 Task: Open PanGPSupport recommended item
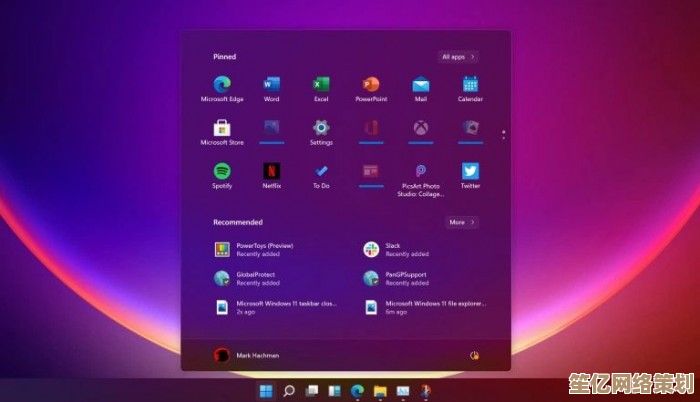click(396, 278)
